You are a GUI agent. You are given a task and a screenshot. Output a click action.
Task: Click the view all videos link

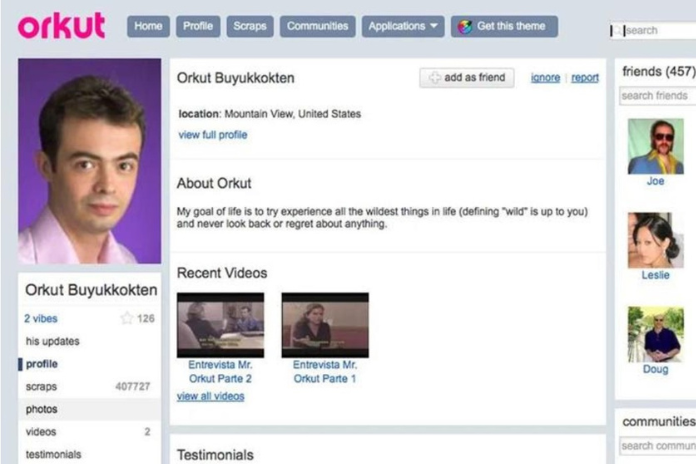[x=210, y=396]
